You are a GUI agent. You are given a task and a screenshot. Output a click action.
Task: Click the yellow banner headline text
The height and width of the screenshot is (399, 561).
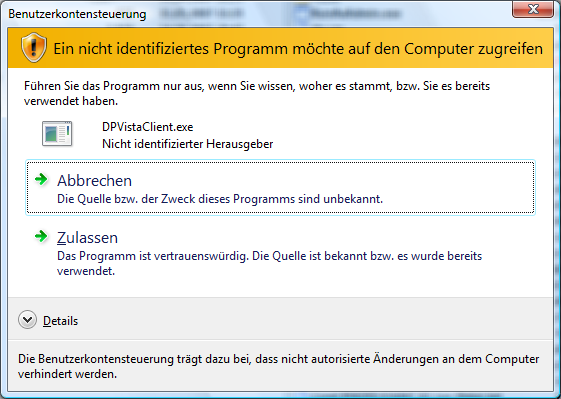[x=298, y=49]
